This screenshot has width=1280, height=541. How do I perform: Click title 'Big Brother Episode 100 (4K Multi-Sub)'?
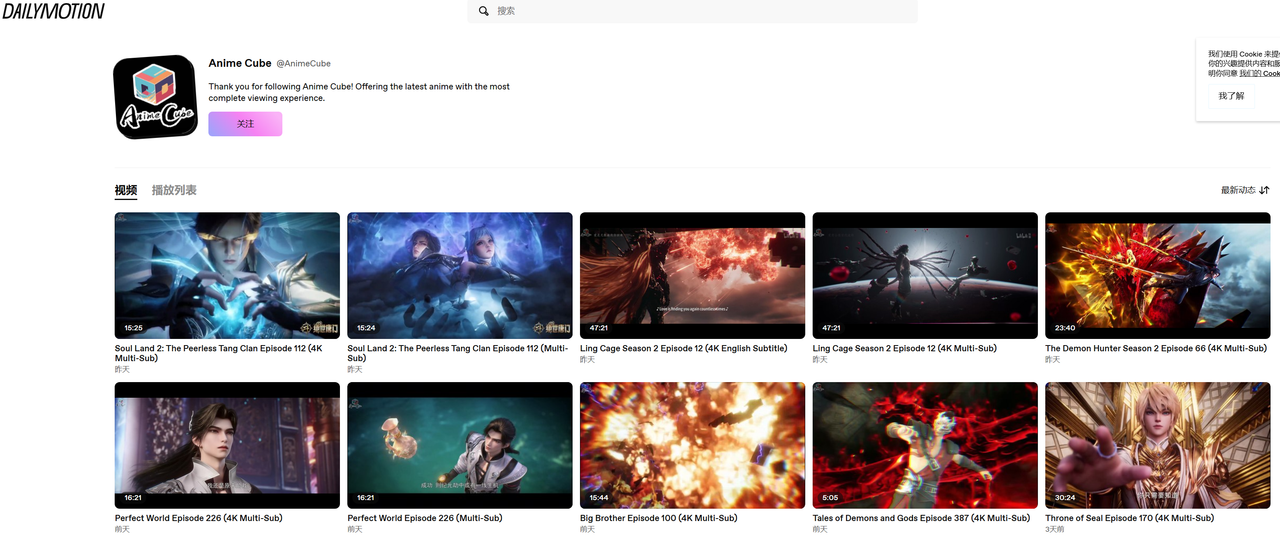point(658,518)
